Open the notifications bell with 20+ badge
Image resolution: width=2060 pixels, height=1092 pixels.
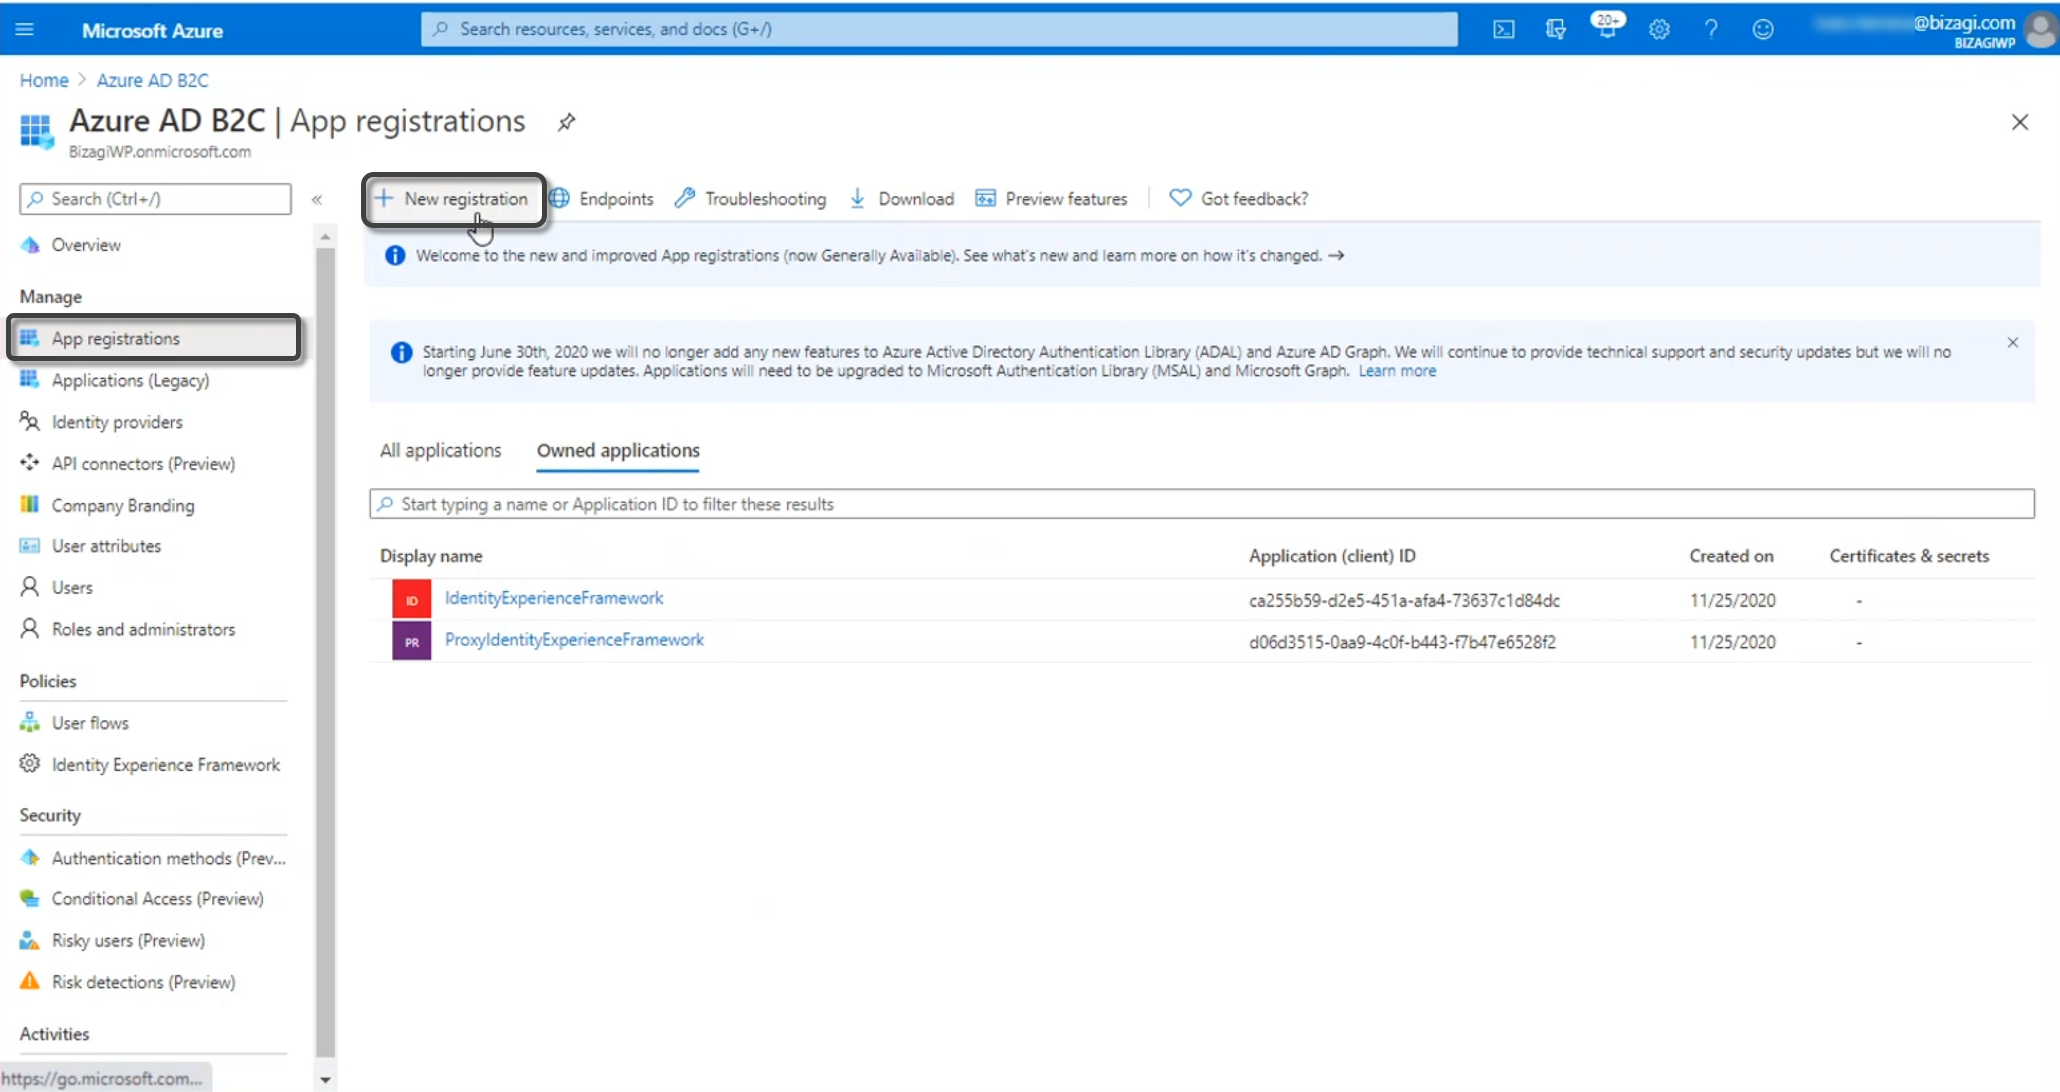pos(1607,26)
